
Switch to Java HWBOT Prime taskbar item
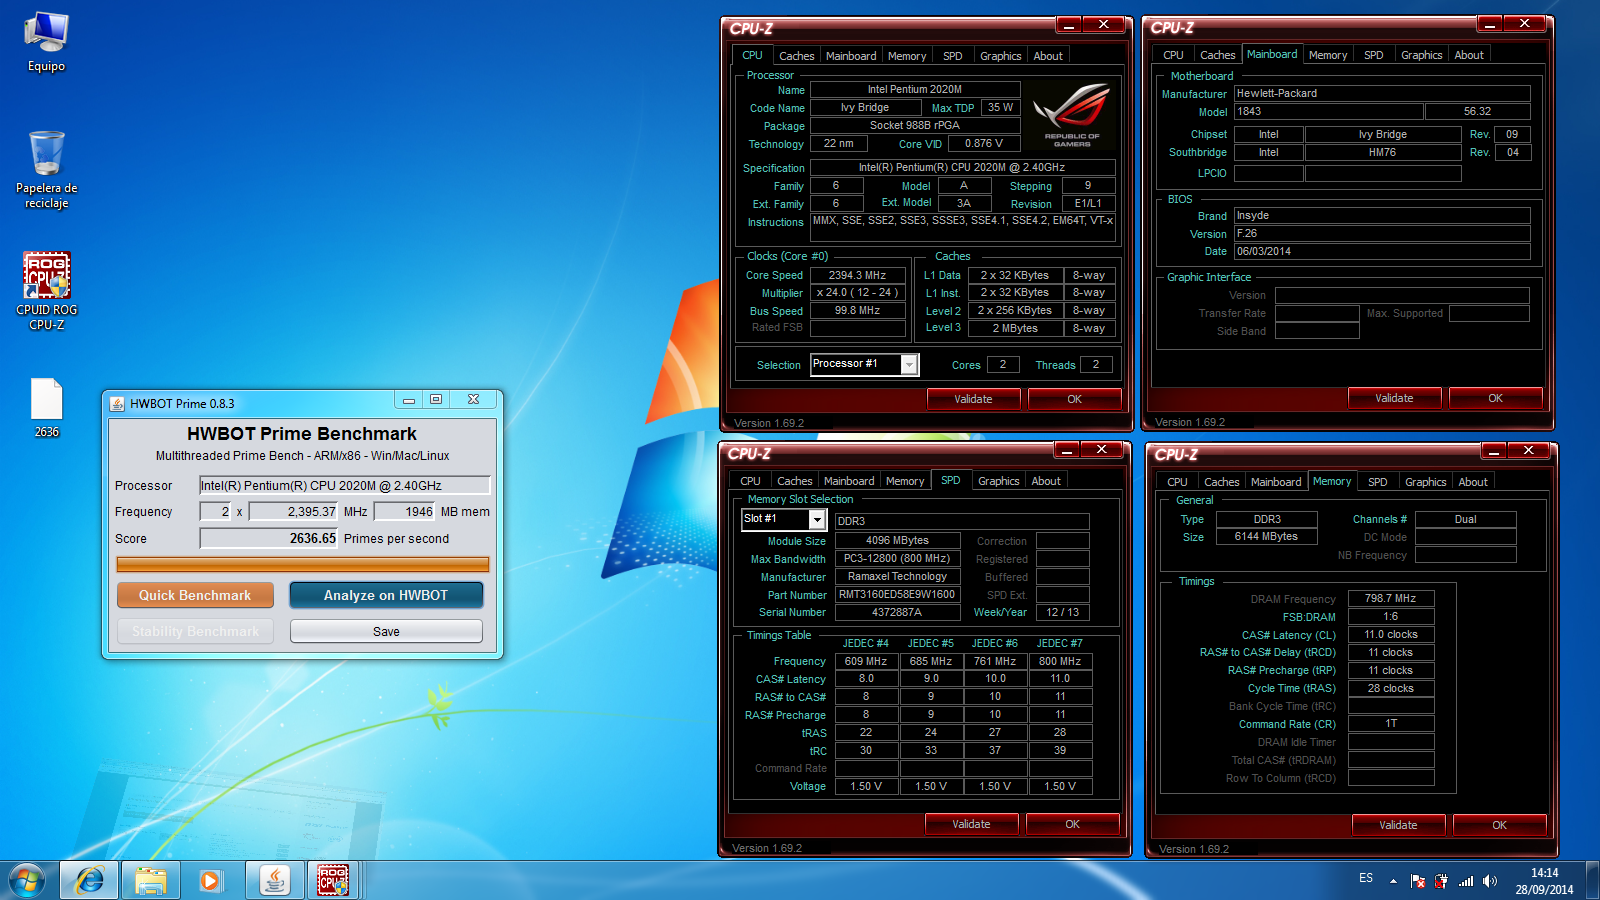274,880
